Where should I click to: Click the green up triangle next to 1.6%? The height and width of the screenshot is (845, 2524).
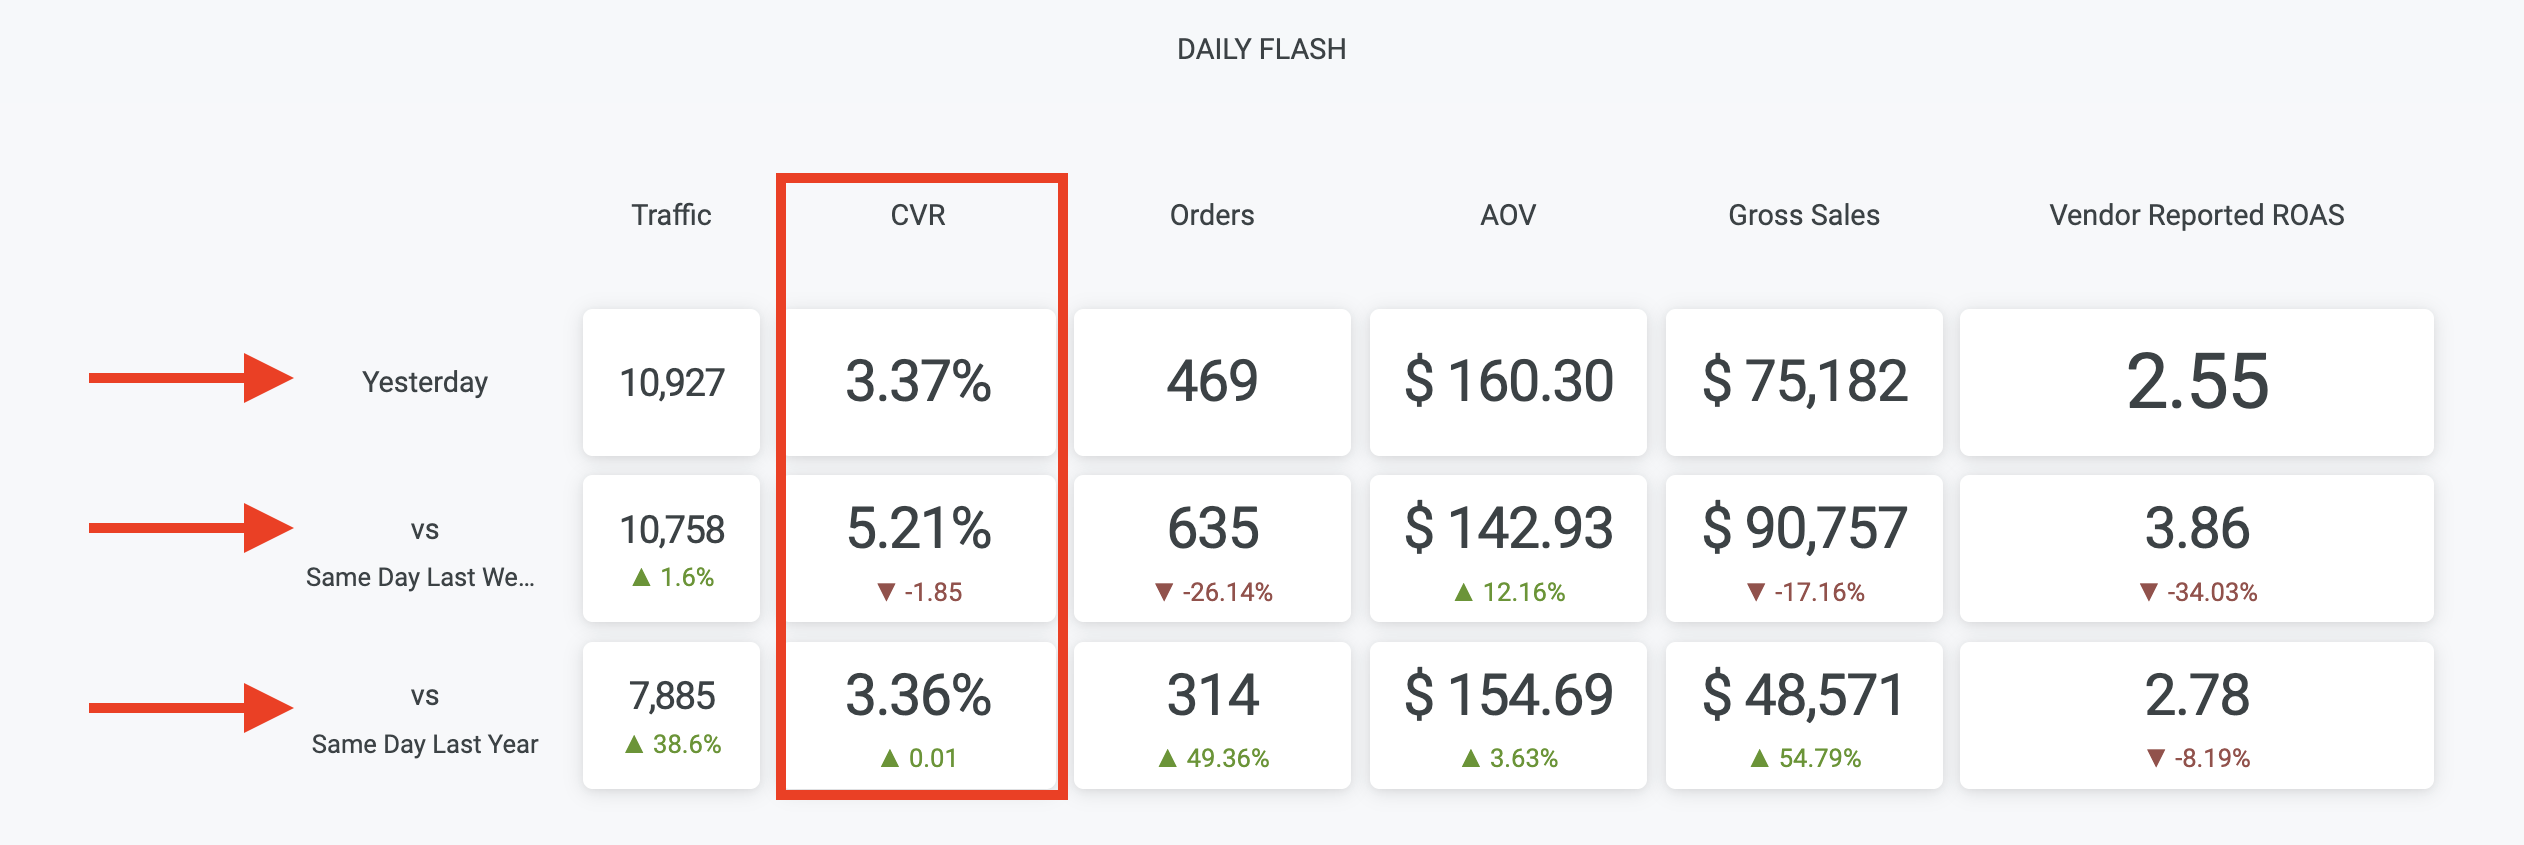click(642, 577)
